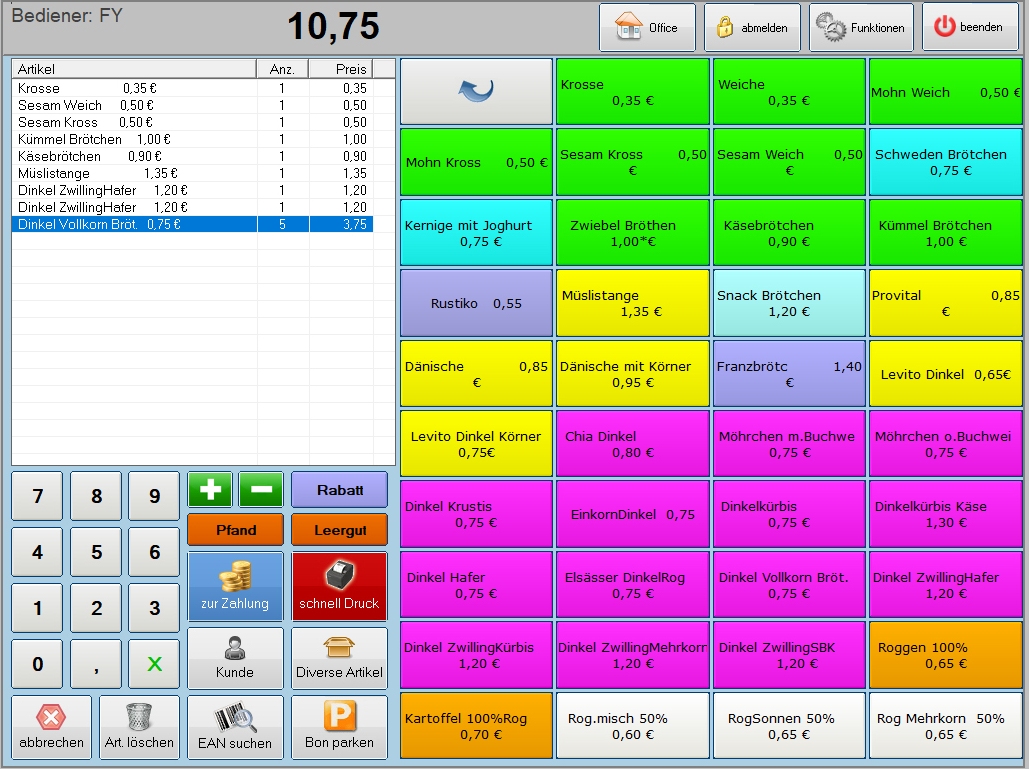Screen dimensions: 1029x769
Task: Add Zwiebel Bröthen 1,00 article
Action: click(x=633, y=232)
